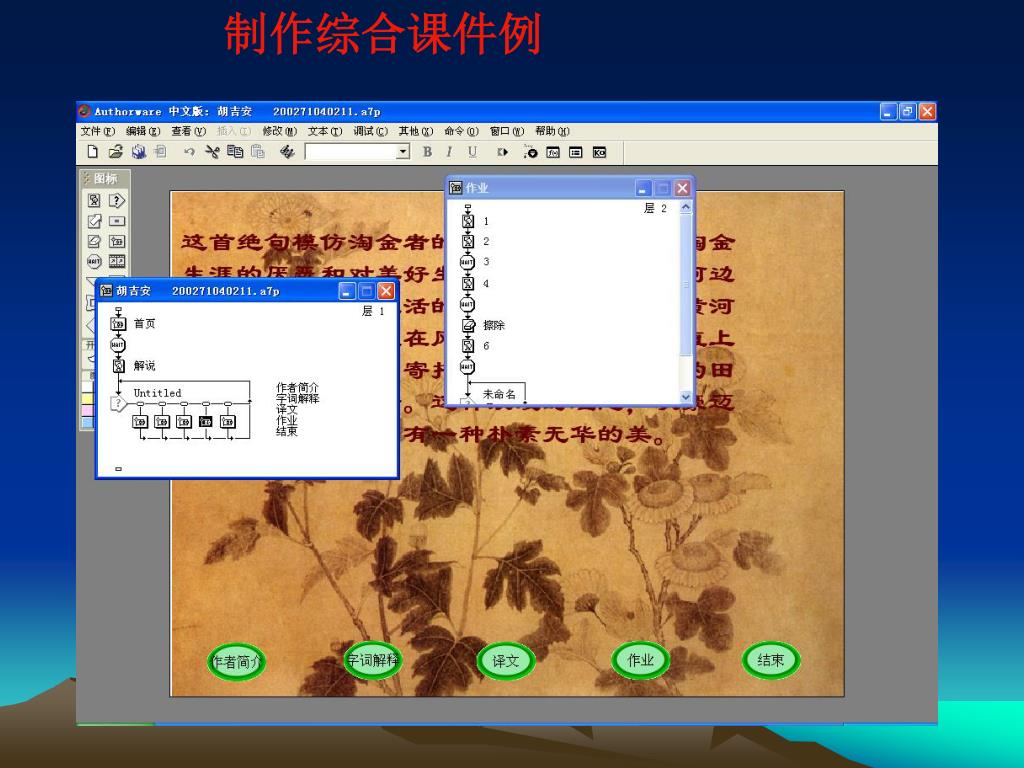Click the Undo toolbar icon
This screenshot has height=768, width=1024.
click(x=189, y=152)
